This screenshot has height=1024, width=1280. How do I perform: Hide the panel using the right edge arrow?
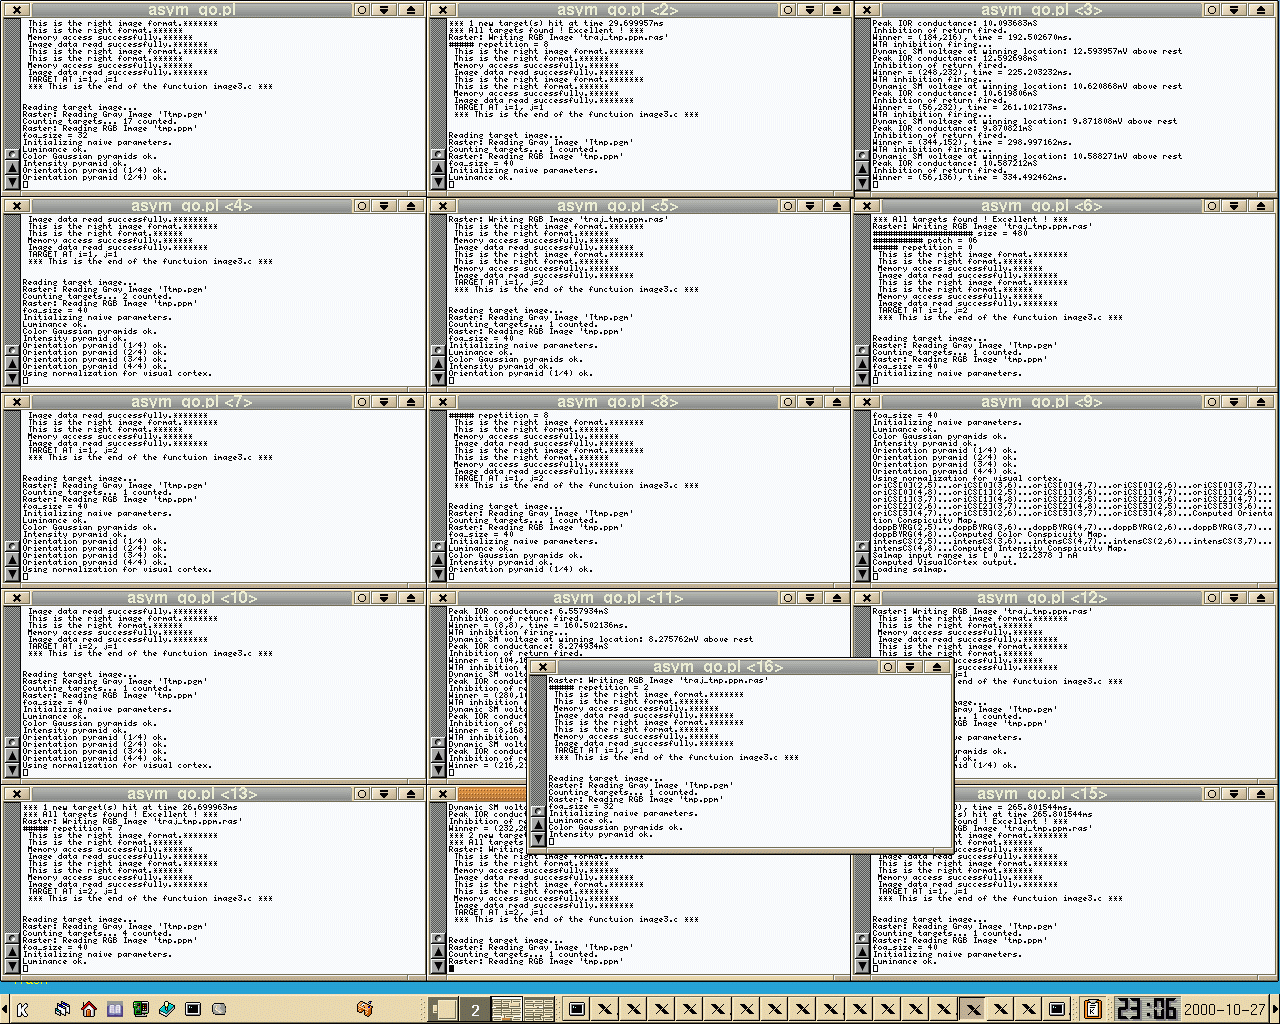tap(1275, 1009)
